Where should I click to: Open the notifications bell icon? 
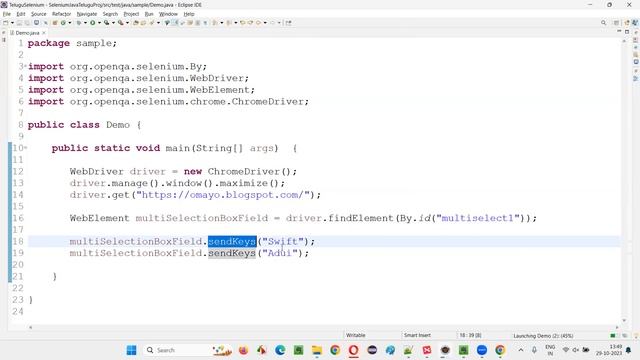tap(629, 350)
